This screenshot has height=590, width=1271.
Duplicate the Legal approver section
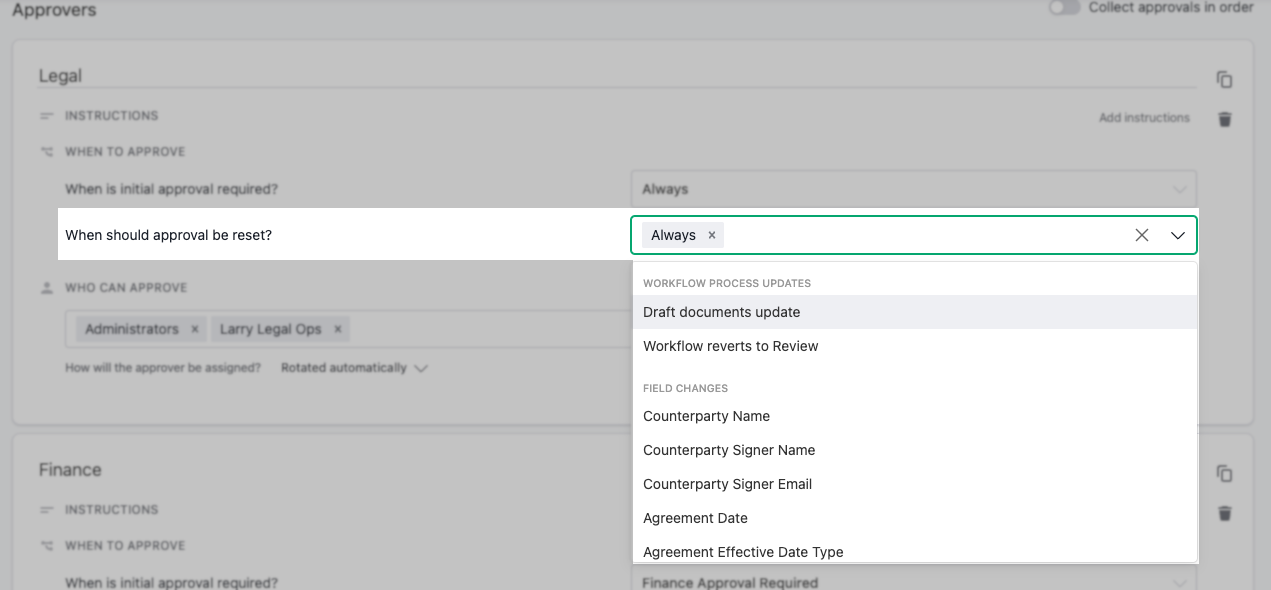click(1224, 80)
